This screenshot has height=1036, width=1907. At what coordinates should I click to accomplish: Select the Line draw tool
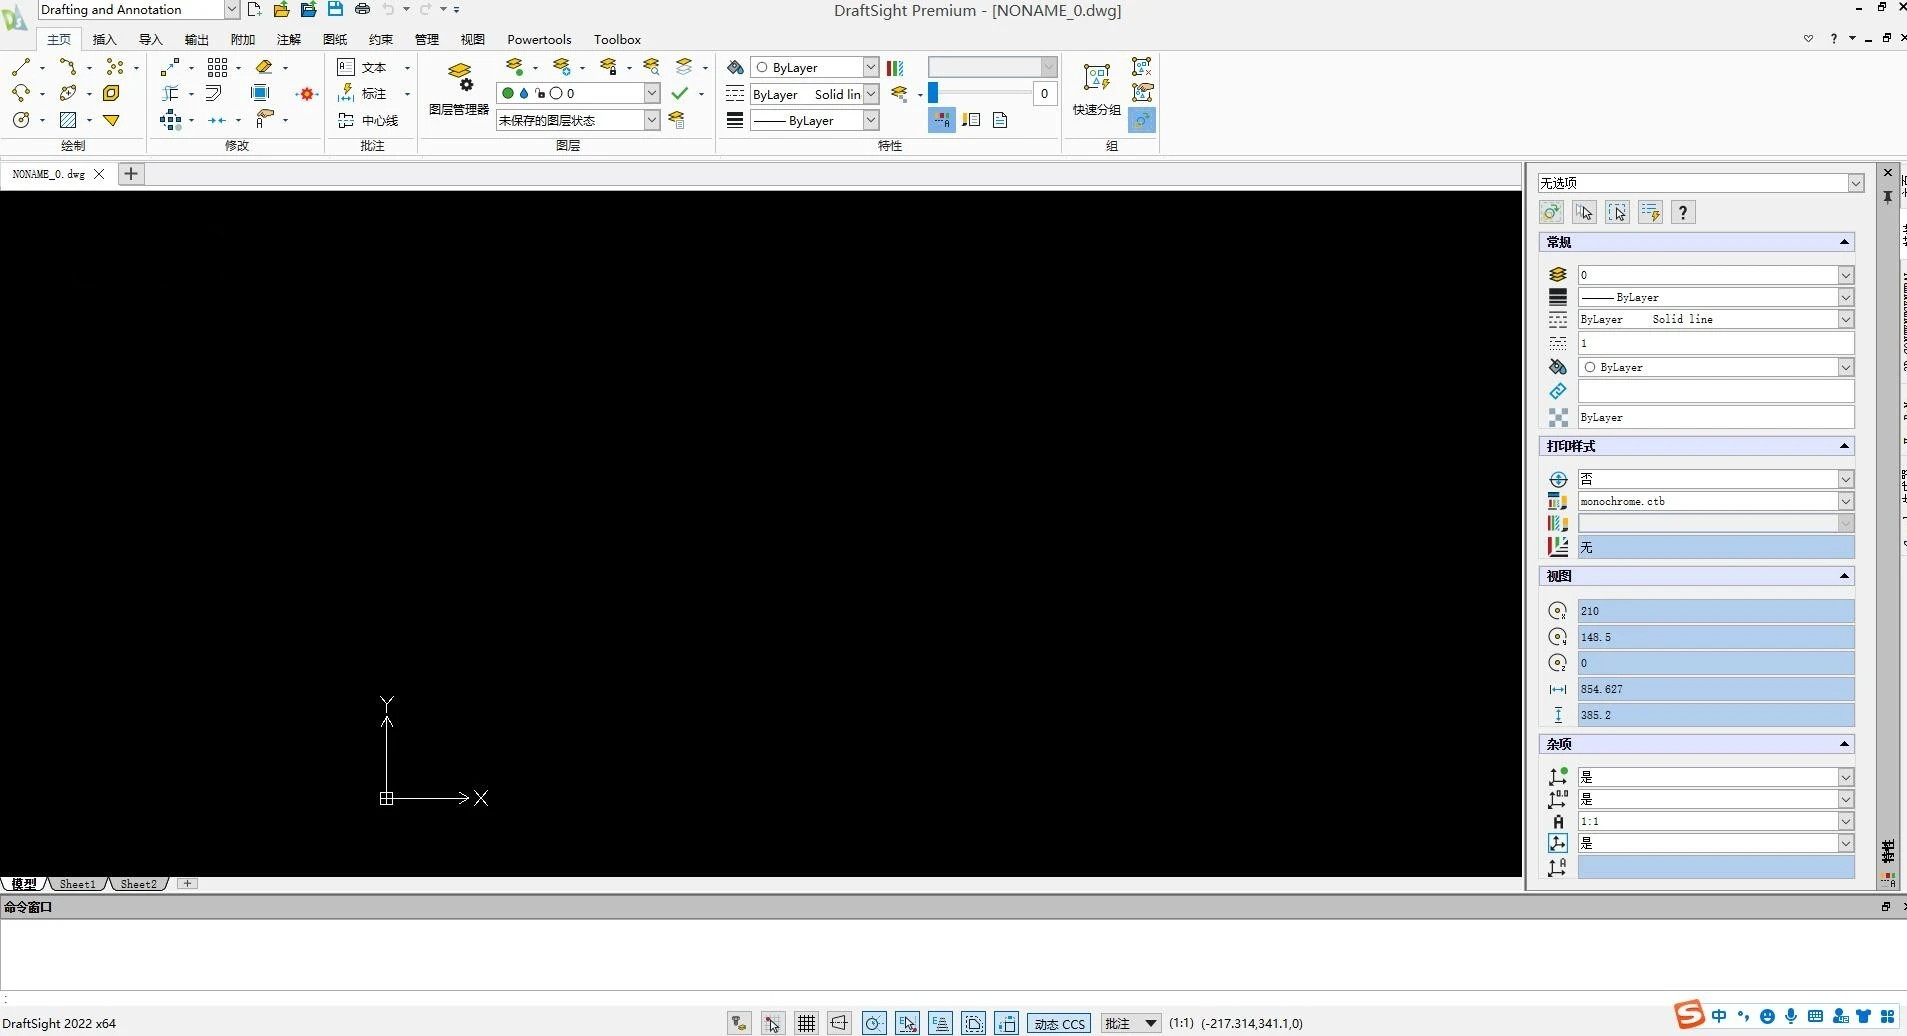[21, 67]
